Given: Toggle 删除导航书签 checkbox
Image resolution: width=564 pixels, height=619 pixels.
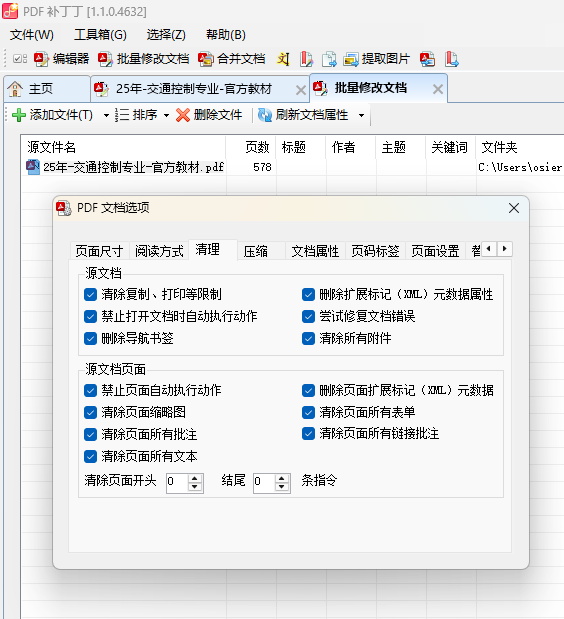Looking at the screenshot, I should click(x=90, y=338).
